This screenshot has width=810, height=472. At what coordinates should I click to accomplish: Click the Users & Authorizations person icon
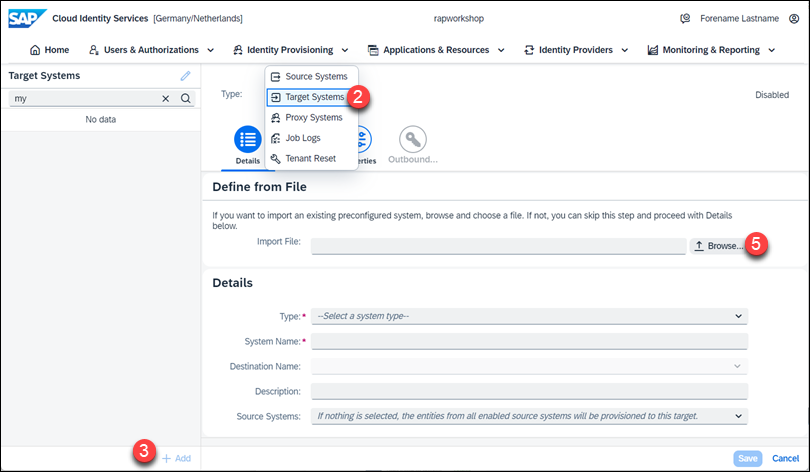coord(94,50)
